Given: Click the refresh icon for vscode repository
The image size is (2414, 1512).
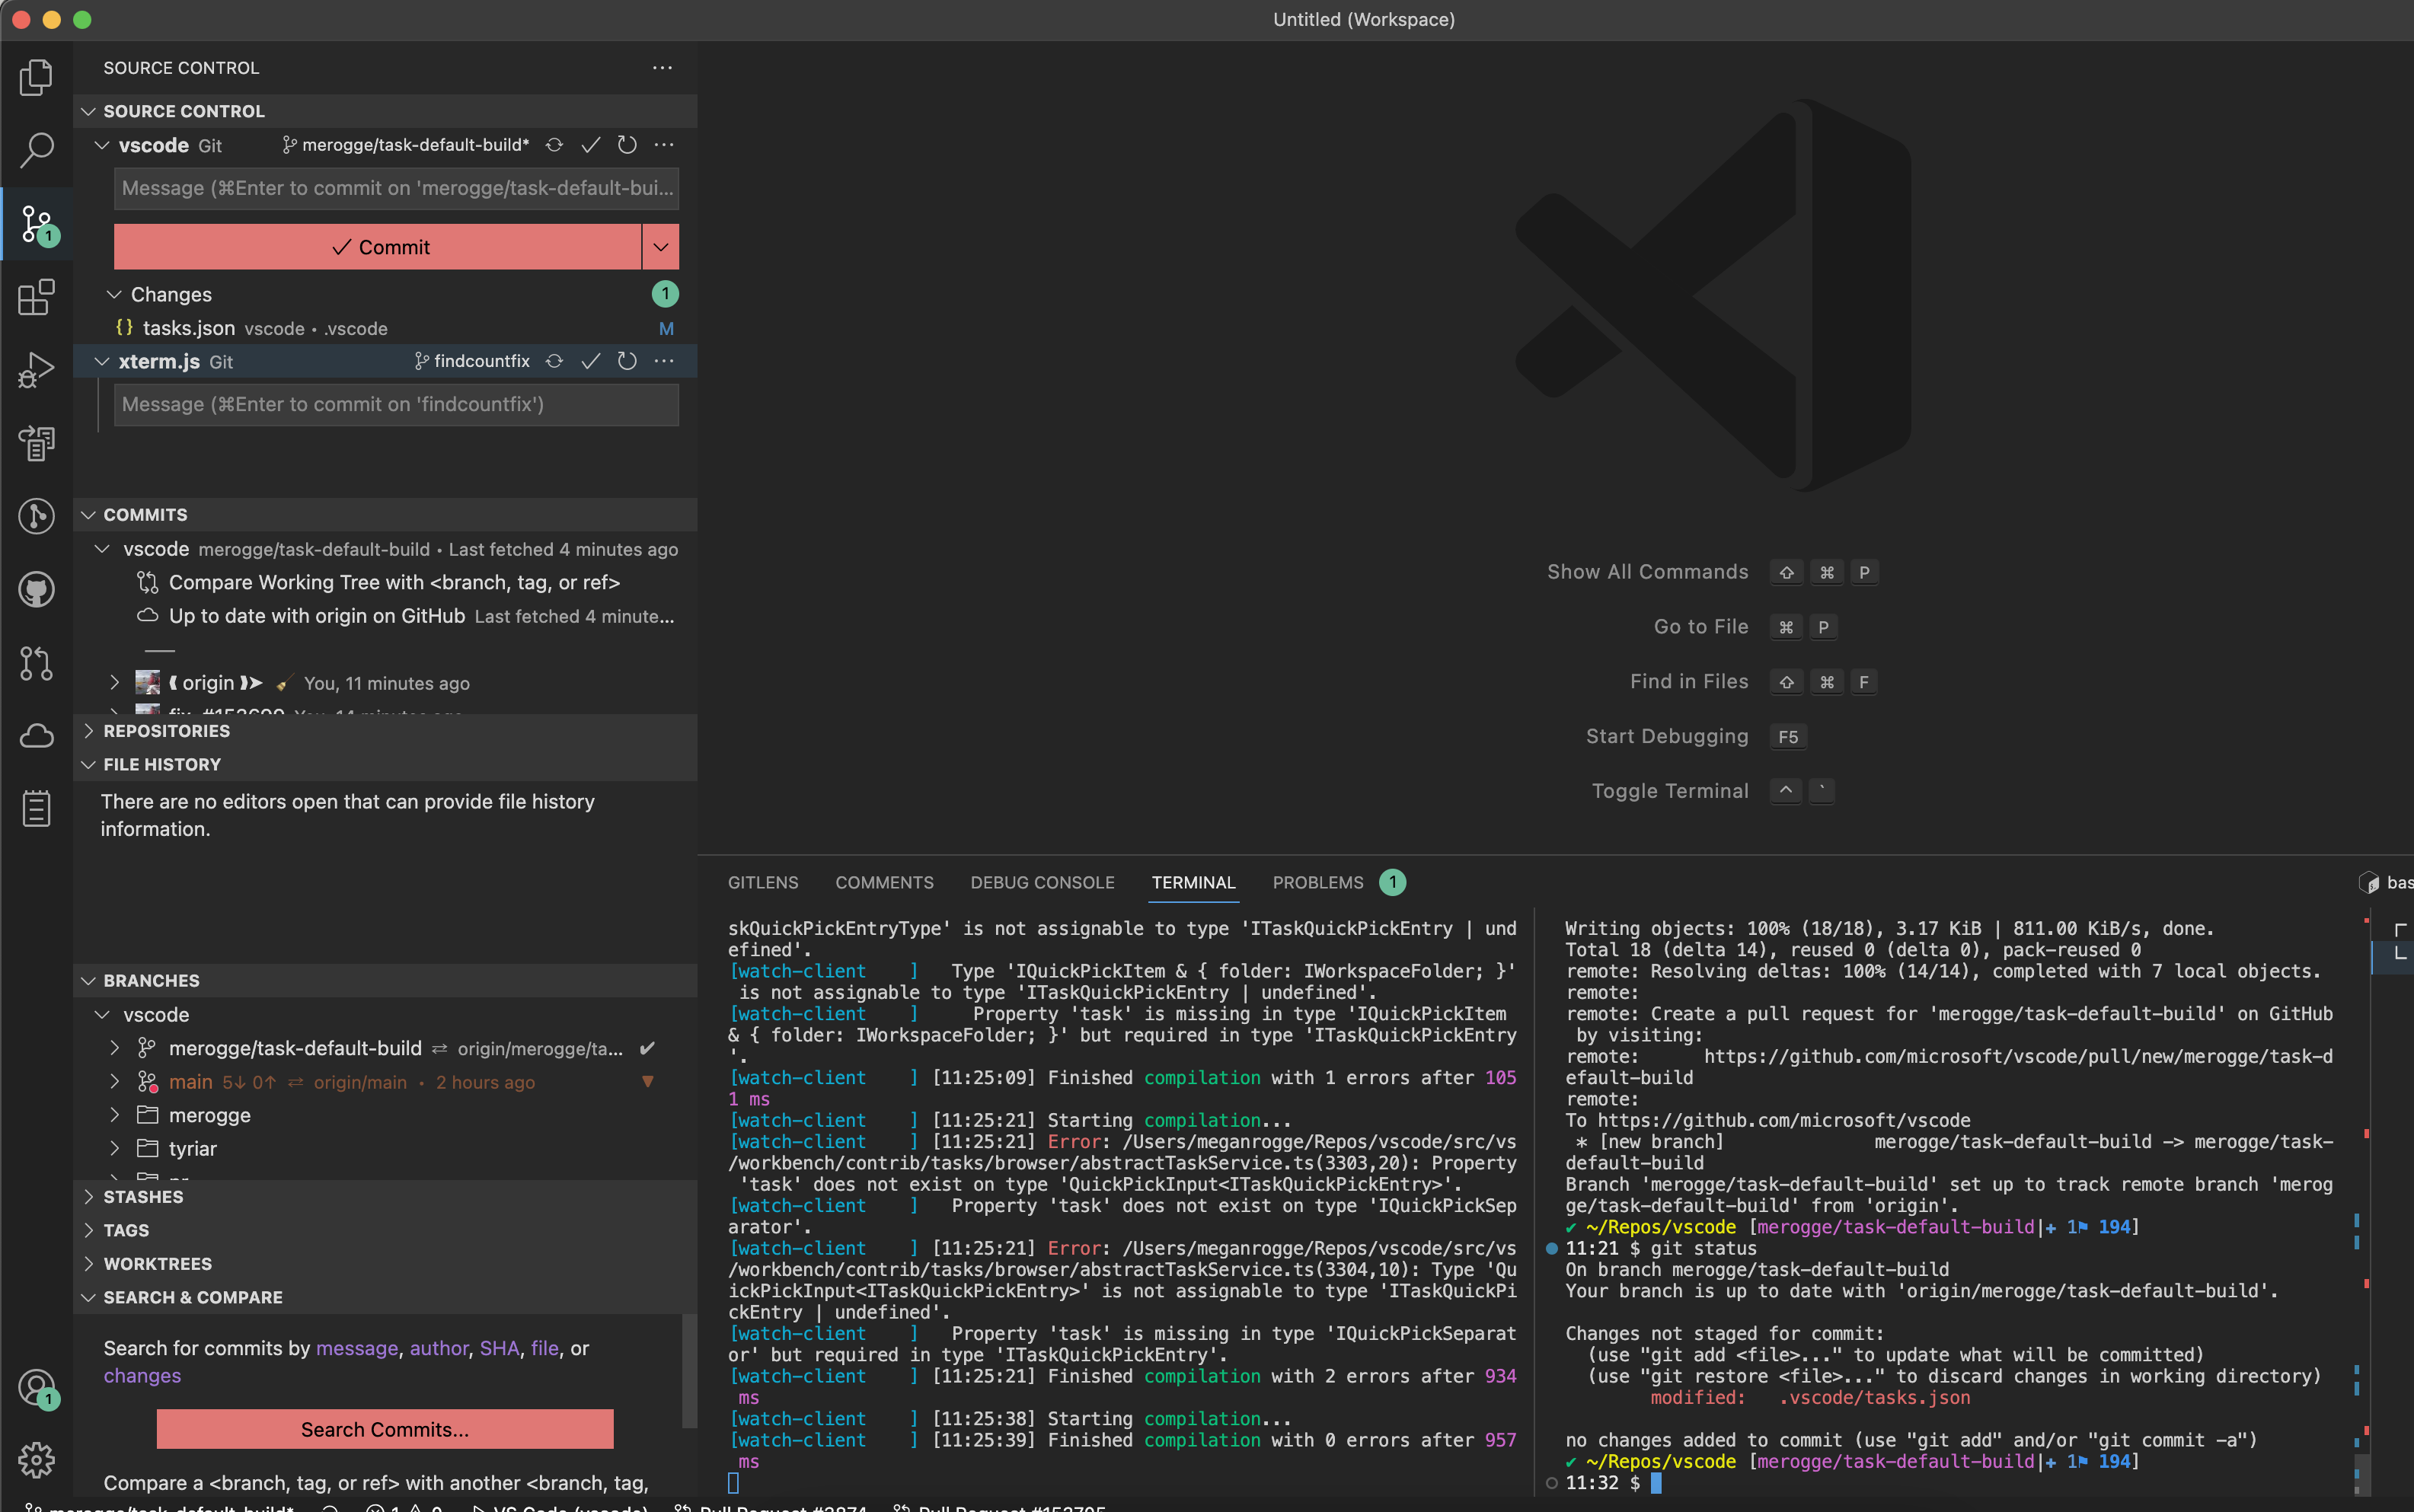Looking at the screenshot, I should pos(627,145).
